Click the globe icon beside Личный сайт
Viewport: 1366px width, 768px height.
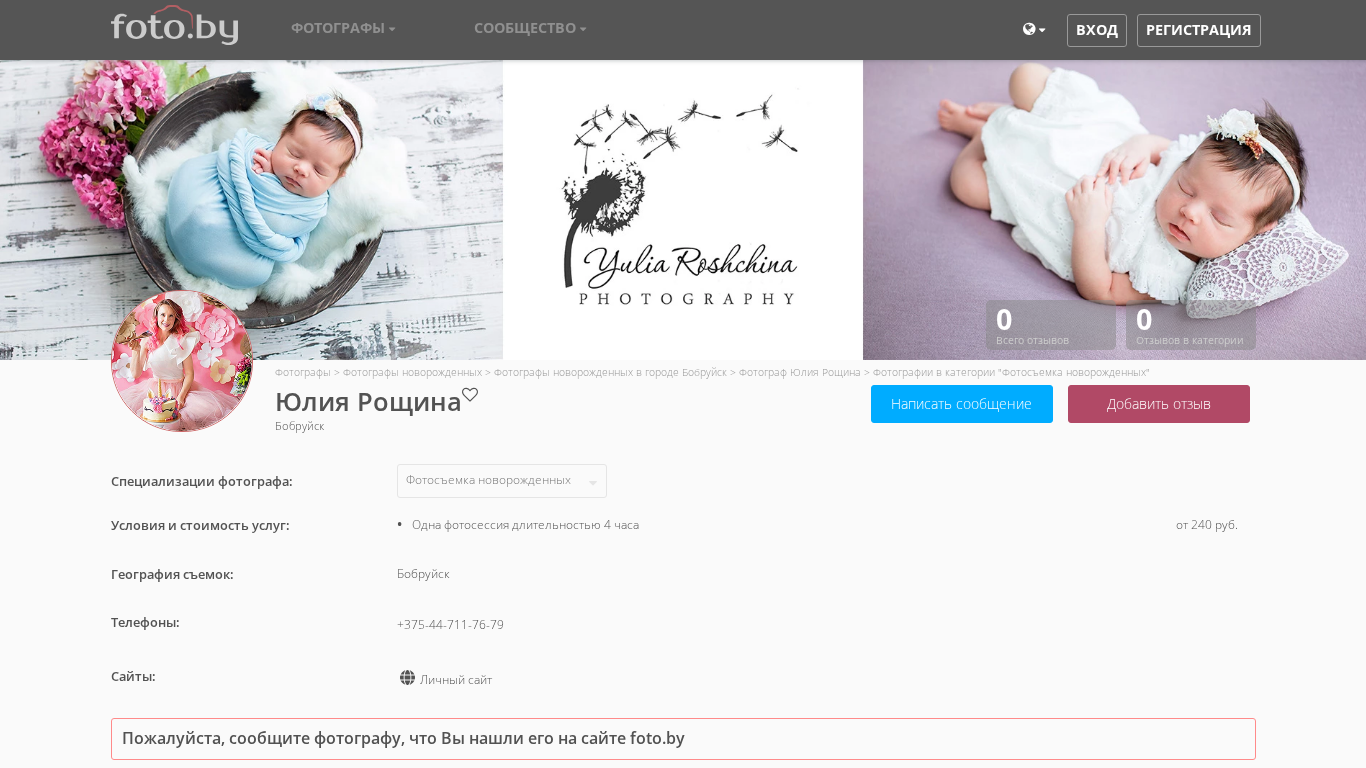[407, 678]
